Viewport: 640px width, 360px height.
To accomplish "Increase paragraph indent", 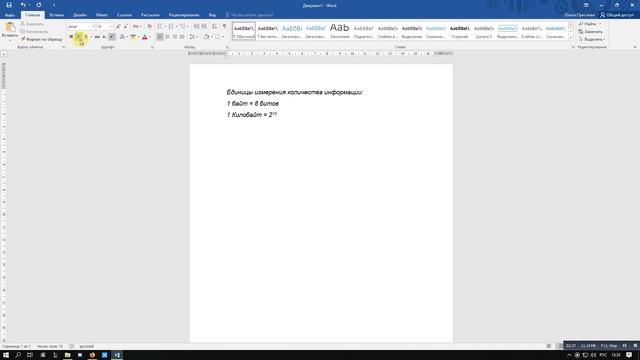I will click(204, 27).
